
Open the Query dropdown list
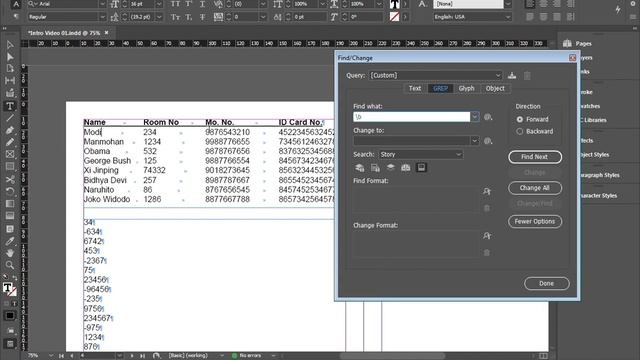point(498,76)
